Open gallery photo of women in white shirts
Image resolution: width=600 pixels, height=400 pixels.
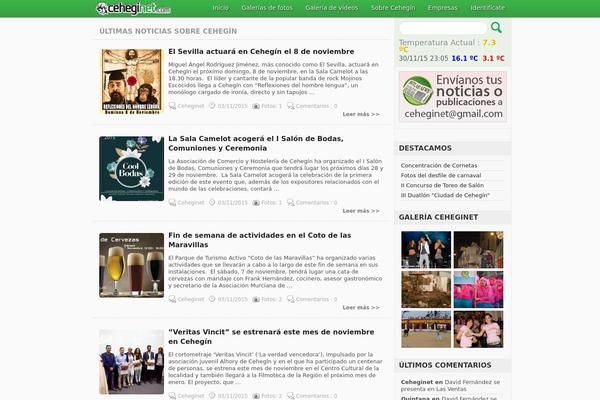point(478,329)
